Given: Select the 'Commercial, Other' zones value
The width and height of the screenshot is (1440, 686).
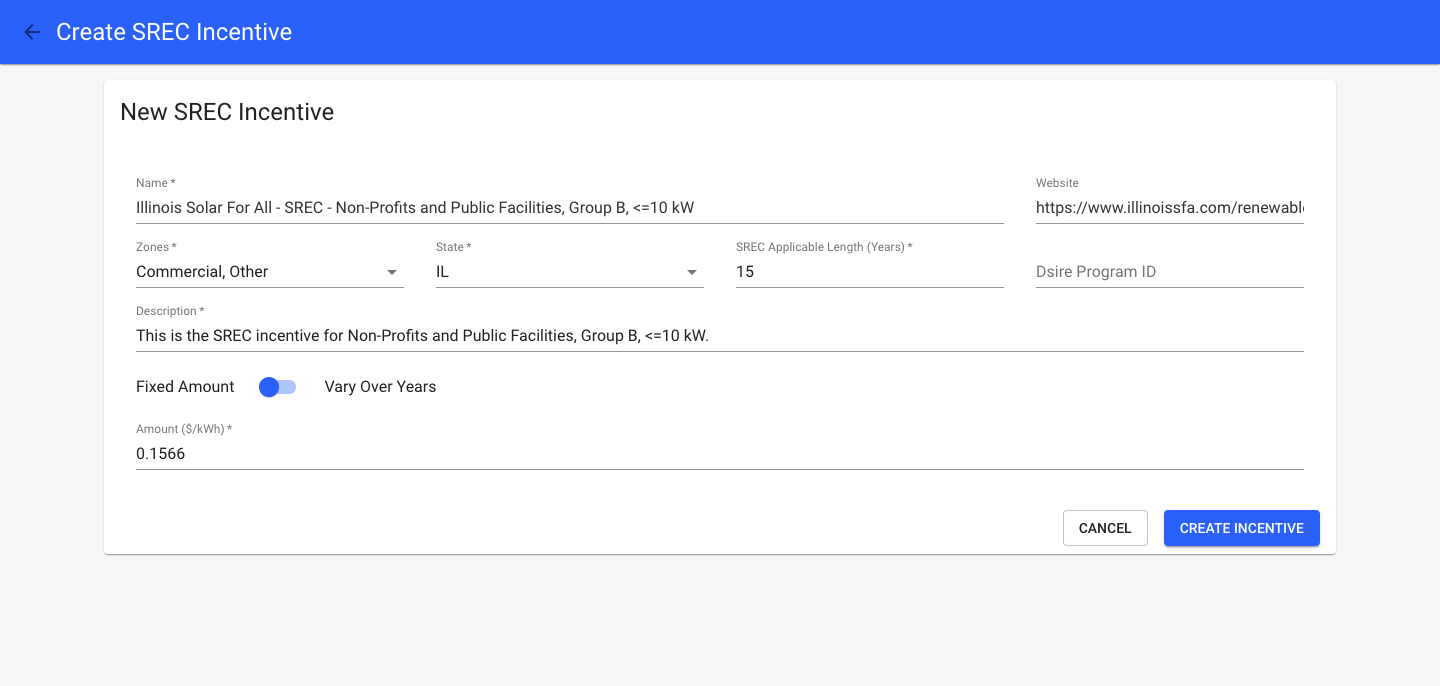Looking at the screenshot, I should (x=202, y=272).
